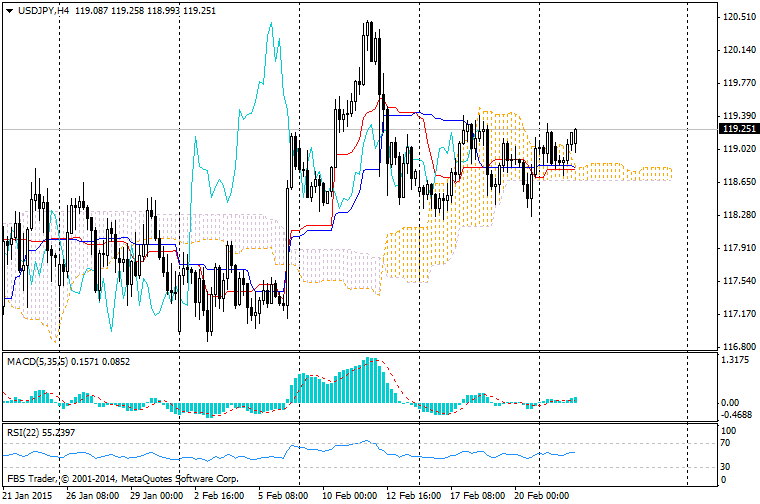
Task: Click the 118.650 price axis value
Action: coord(739,182)
